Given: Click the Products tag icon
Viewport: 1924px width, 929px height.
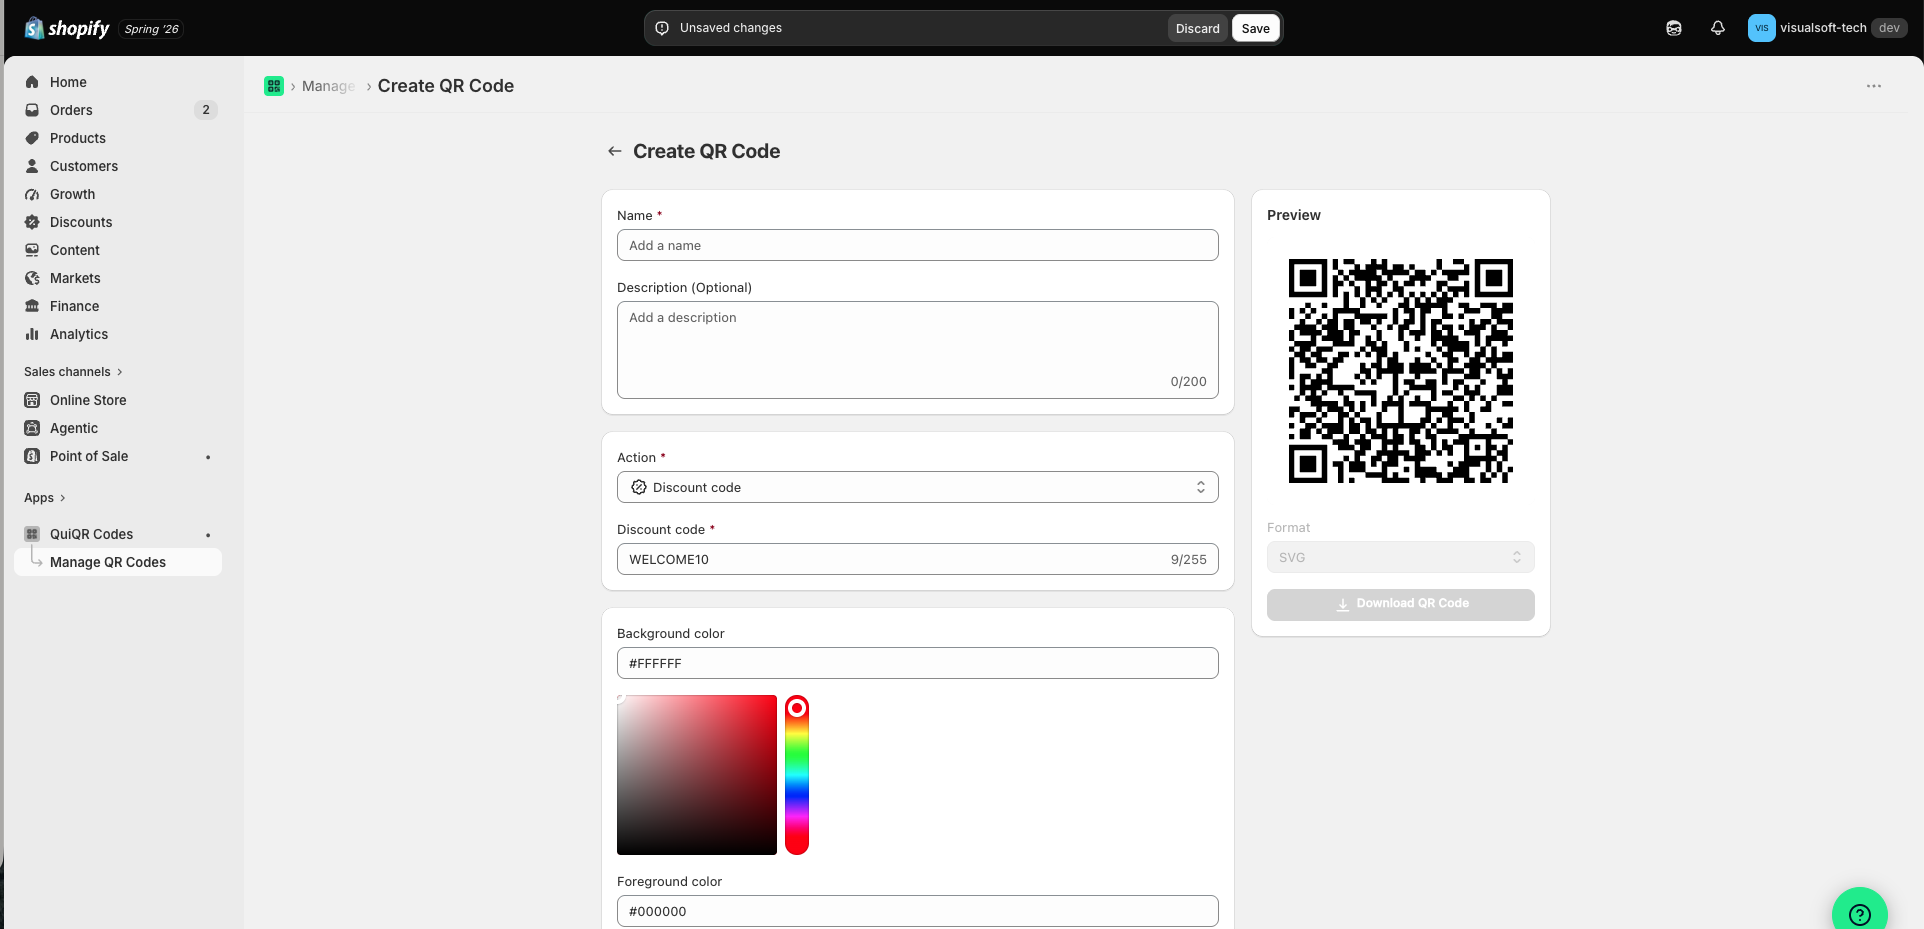Looking at the screenshot, I should pyautogui.click(x=32, y=138).
